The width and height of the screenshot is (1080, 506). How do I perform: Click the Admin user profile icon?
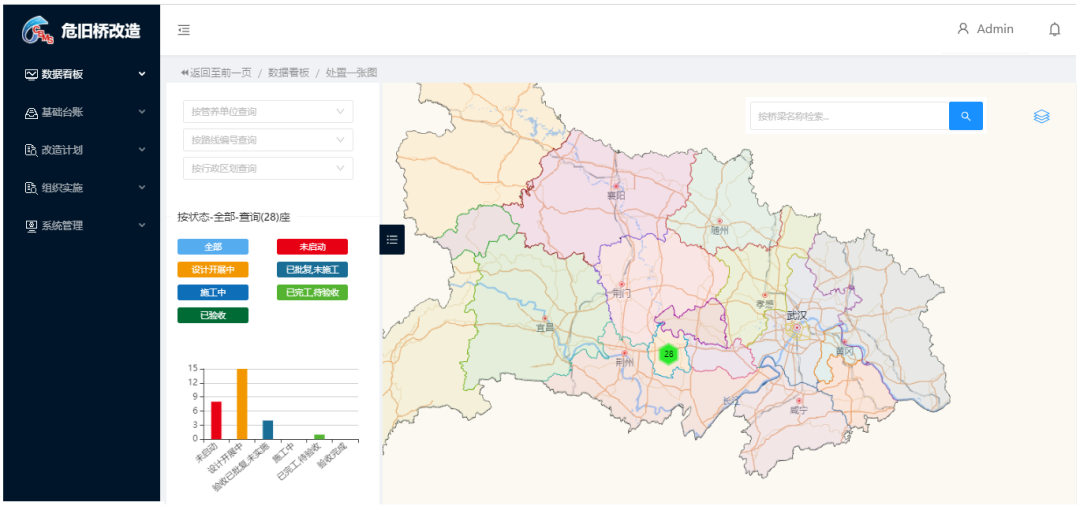963,29
